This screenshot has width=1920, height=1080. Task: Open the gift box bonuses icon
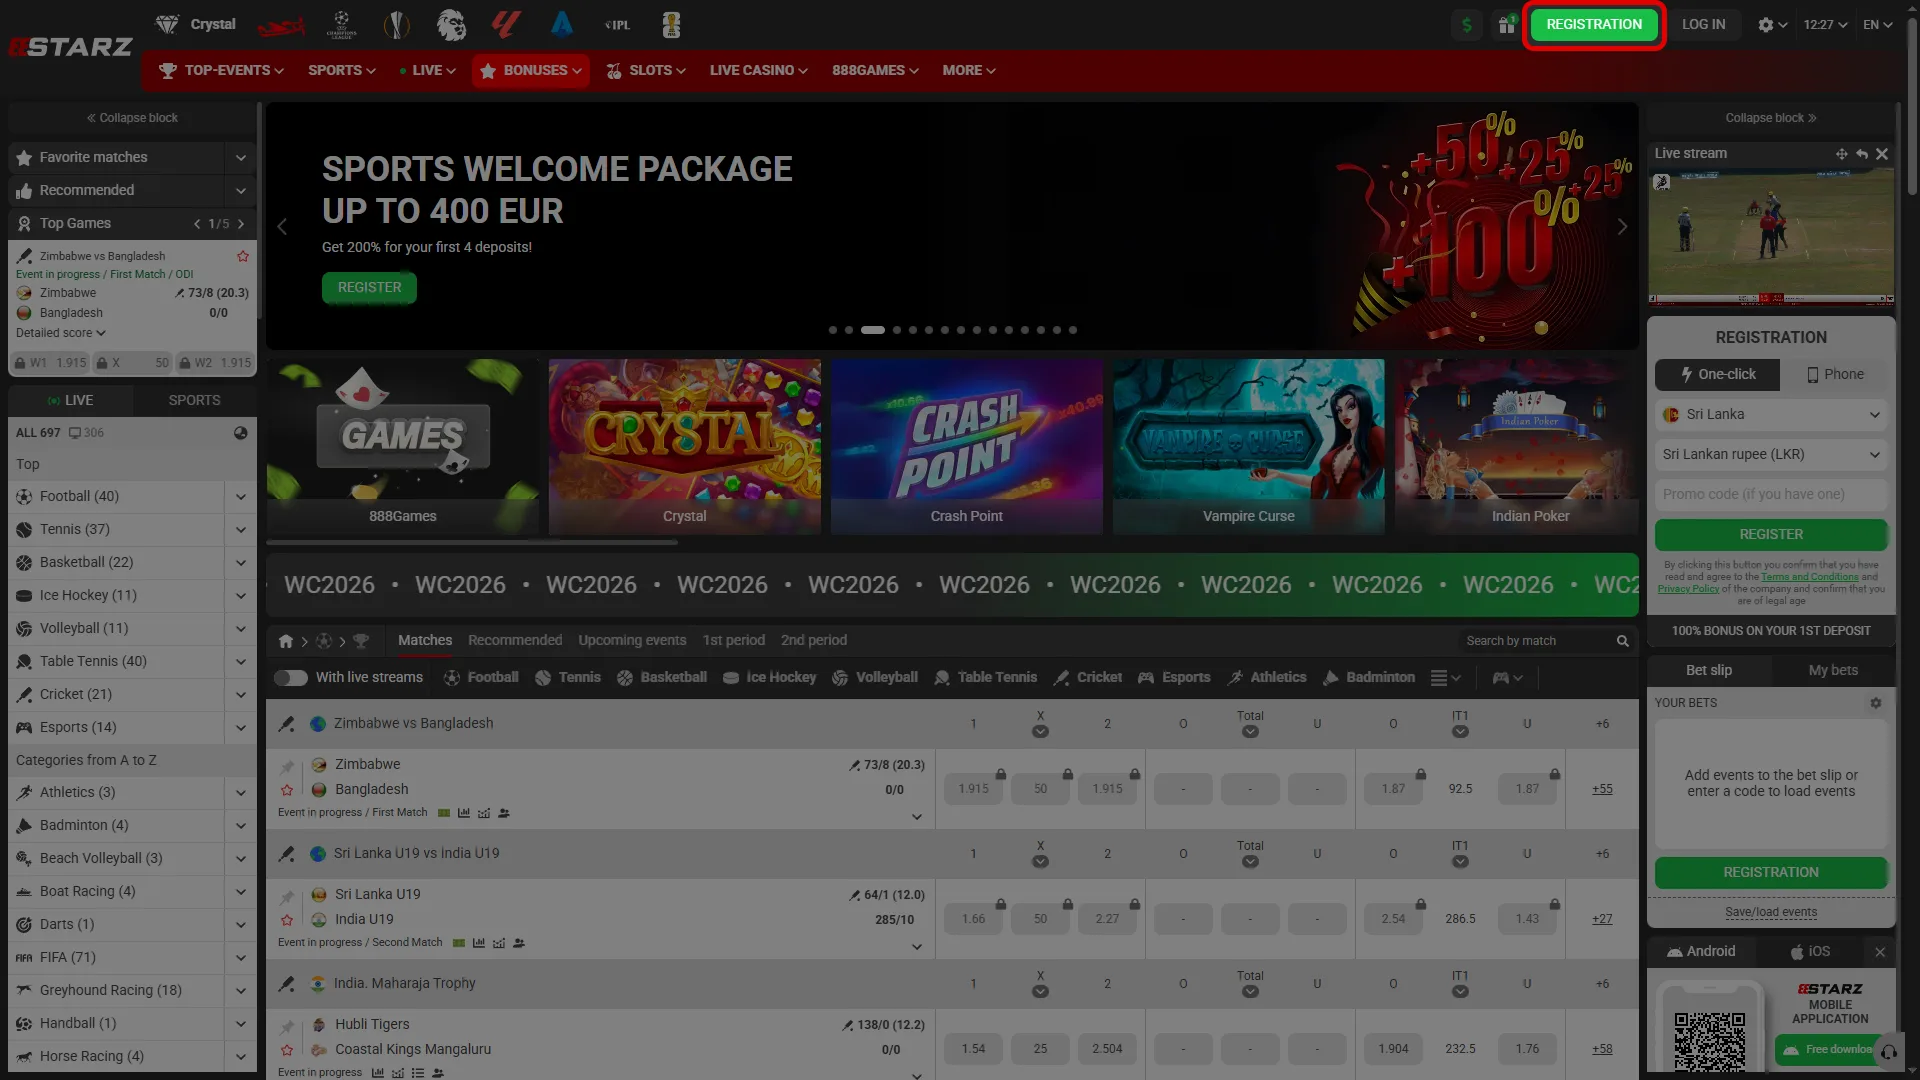point(1506,25)
